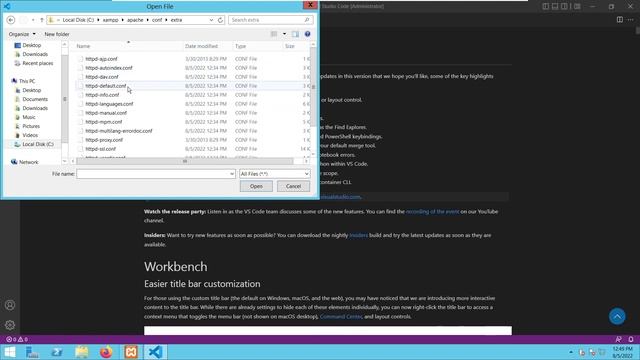Click the Back arrow in Open File dialog
This screenshot has height=360, width=640.
[11, 20]
